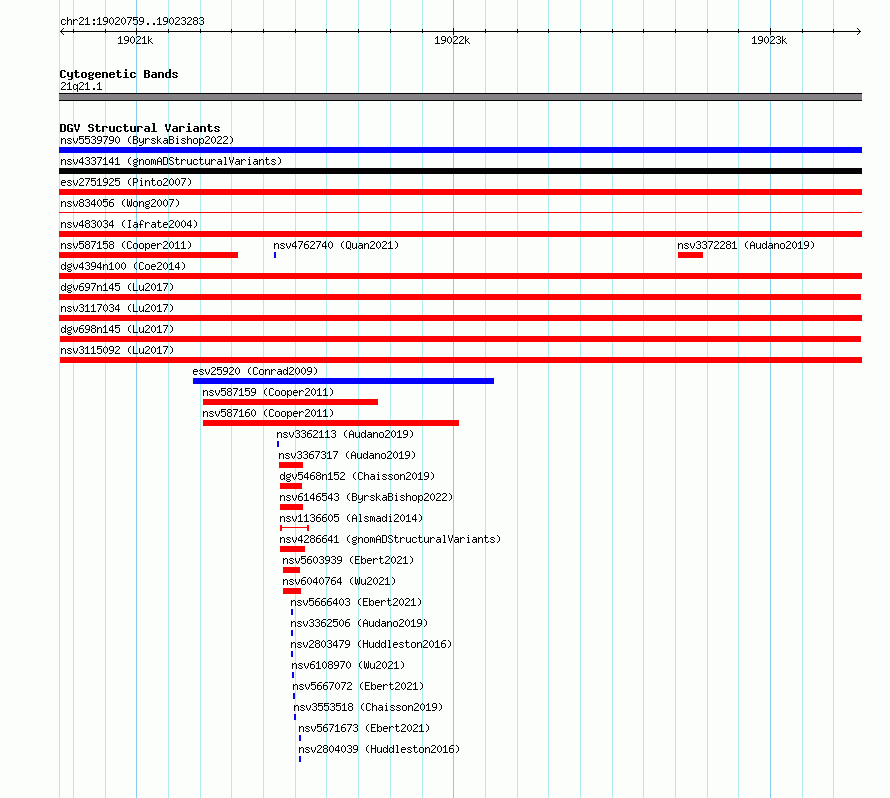Click esv25920 (Conrad2009) label
The image size is (890, 798).
point(255,371)
